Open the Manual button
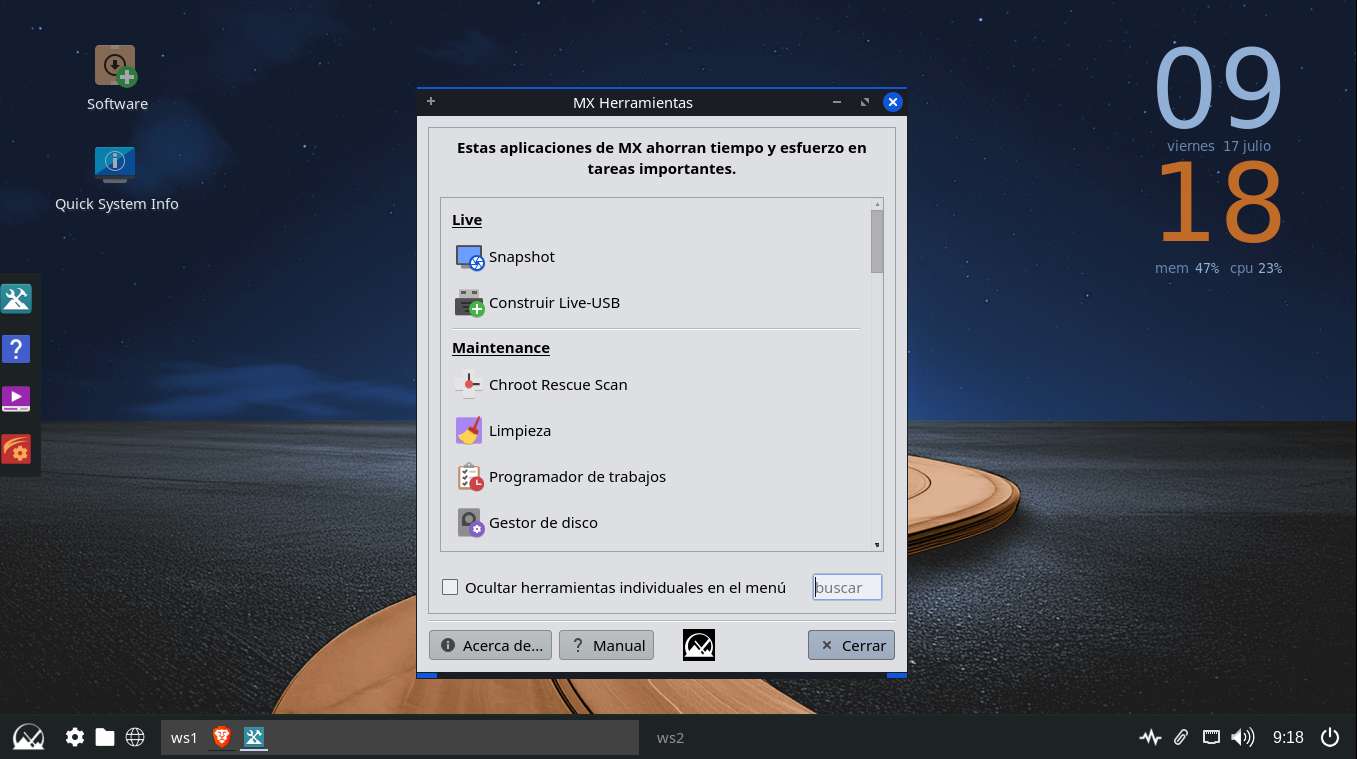Screen dimensions: 1357x759 pos(606,645)
